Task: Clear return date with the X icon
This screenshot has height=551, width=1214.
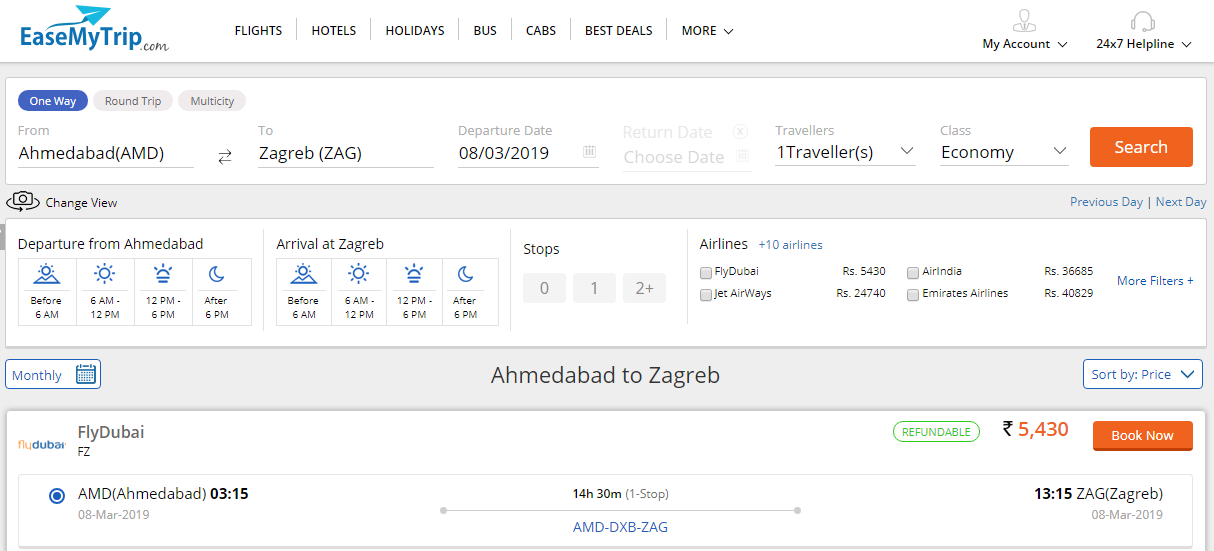Action: tap(740, 132)
